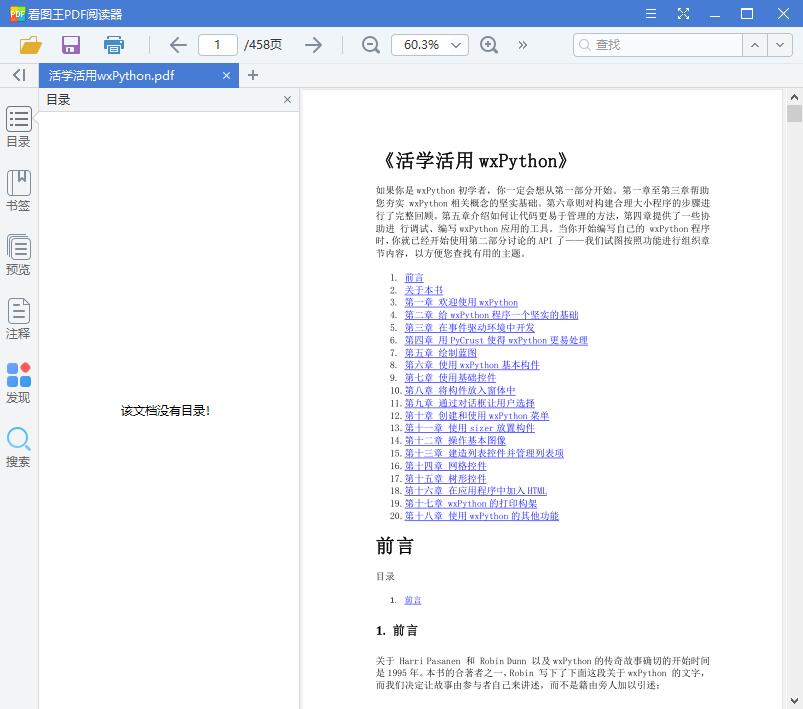
Task: Open the hamburger menu in title bar
Action: pos(650,13)
